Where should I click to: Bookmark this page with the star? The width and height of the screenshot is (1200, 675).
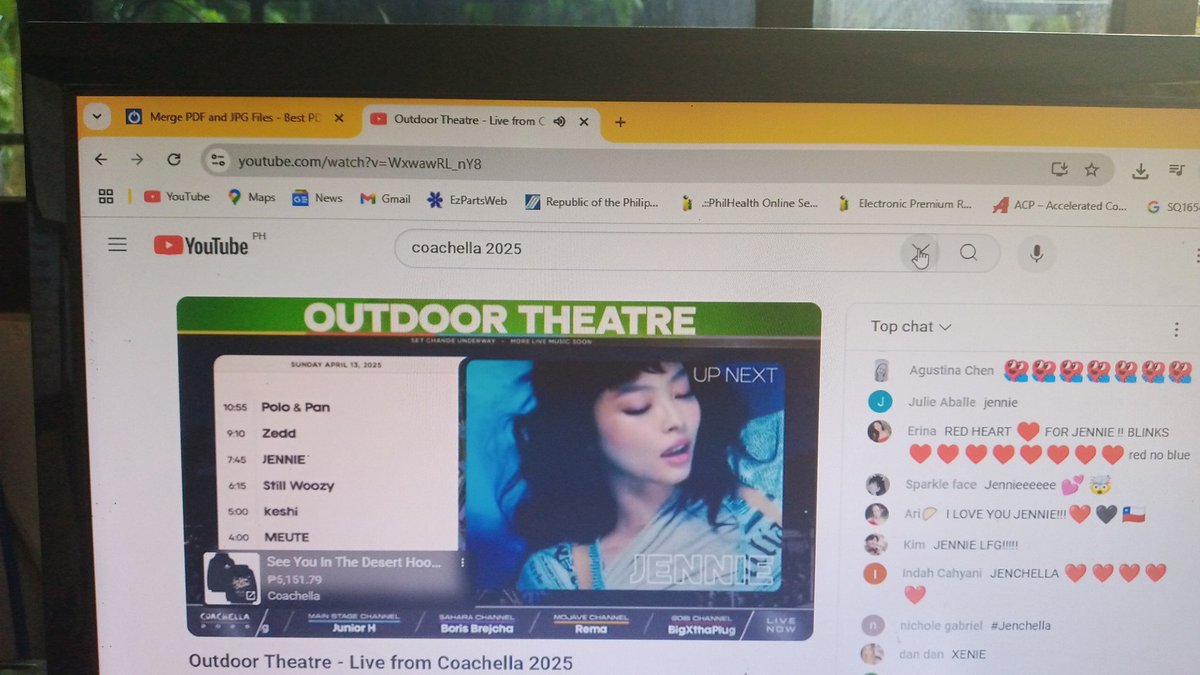(1092, 170)
